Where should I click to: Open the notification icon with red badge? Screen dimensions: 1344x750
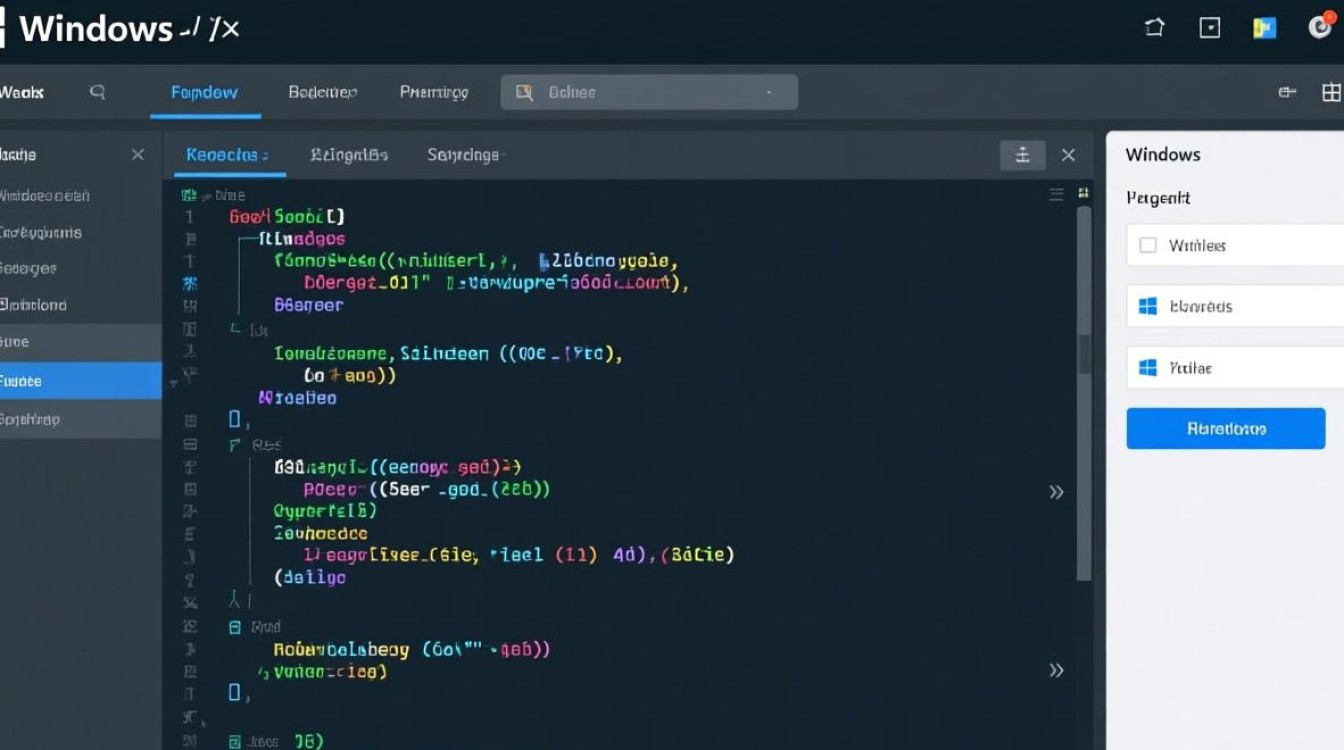pos(1321,26)
